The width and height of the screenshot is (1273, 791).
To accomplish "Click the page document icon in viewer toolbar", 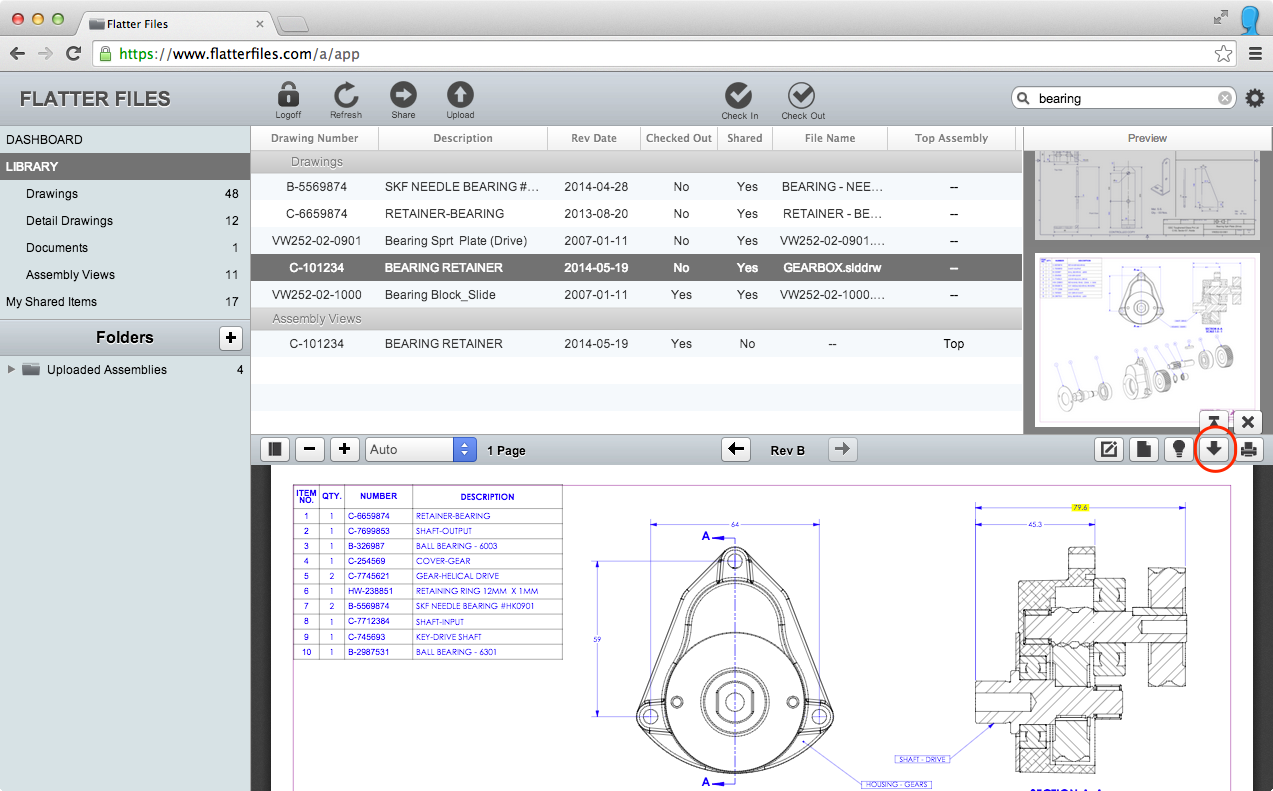I will click(x=1144, y=450).
